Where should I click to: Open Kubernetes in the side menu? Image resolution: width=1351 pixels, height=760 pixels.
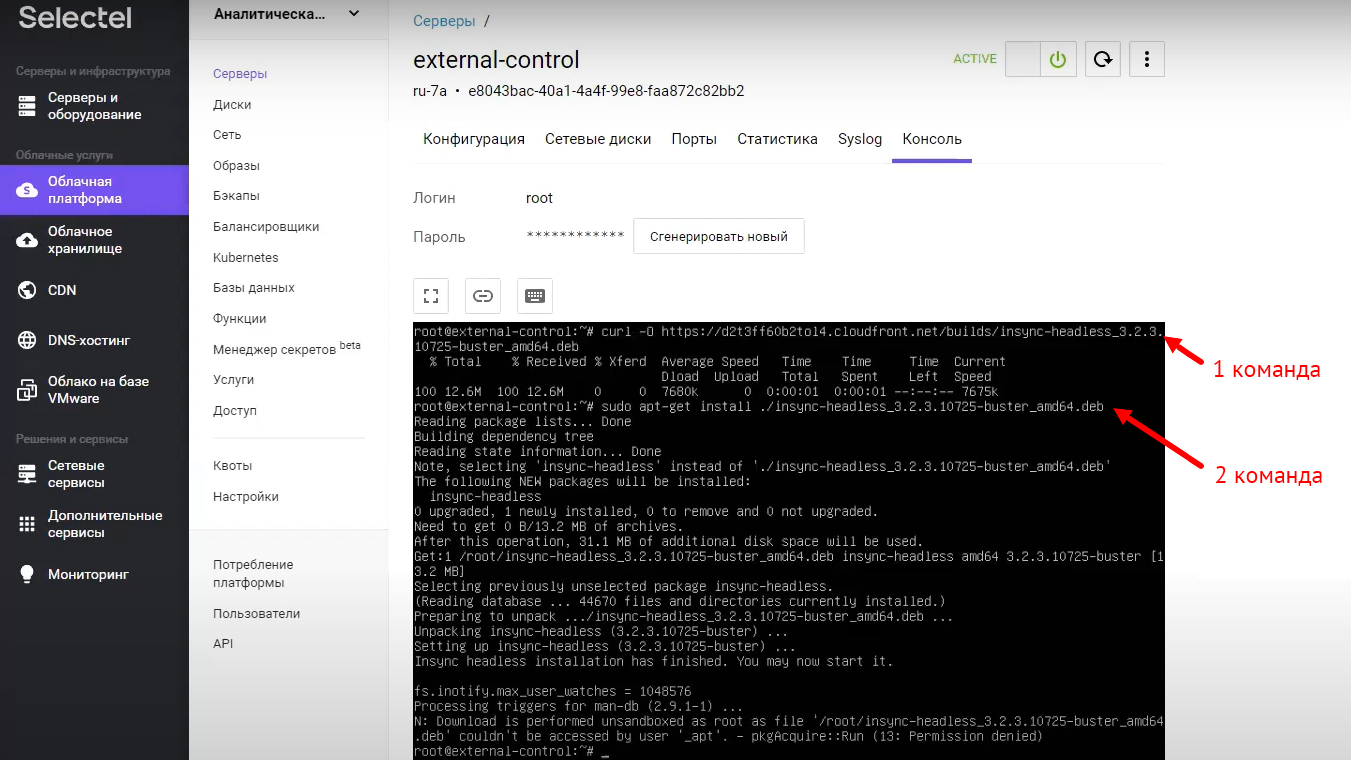(246, 257)
